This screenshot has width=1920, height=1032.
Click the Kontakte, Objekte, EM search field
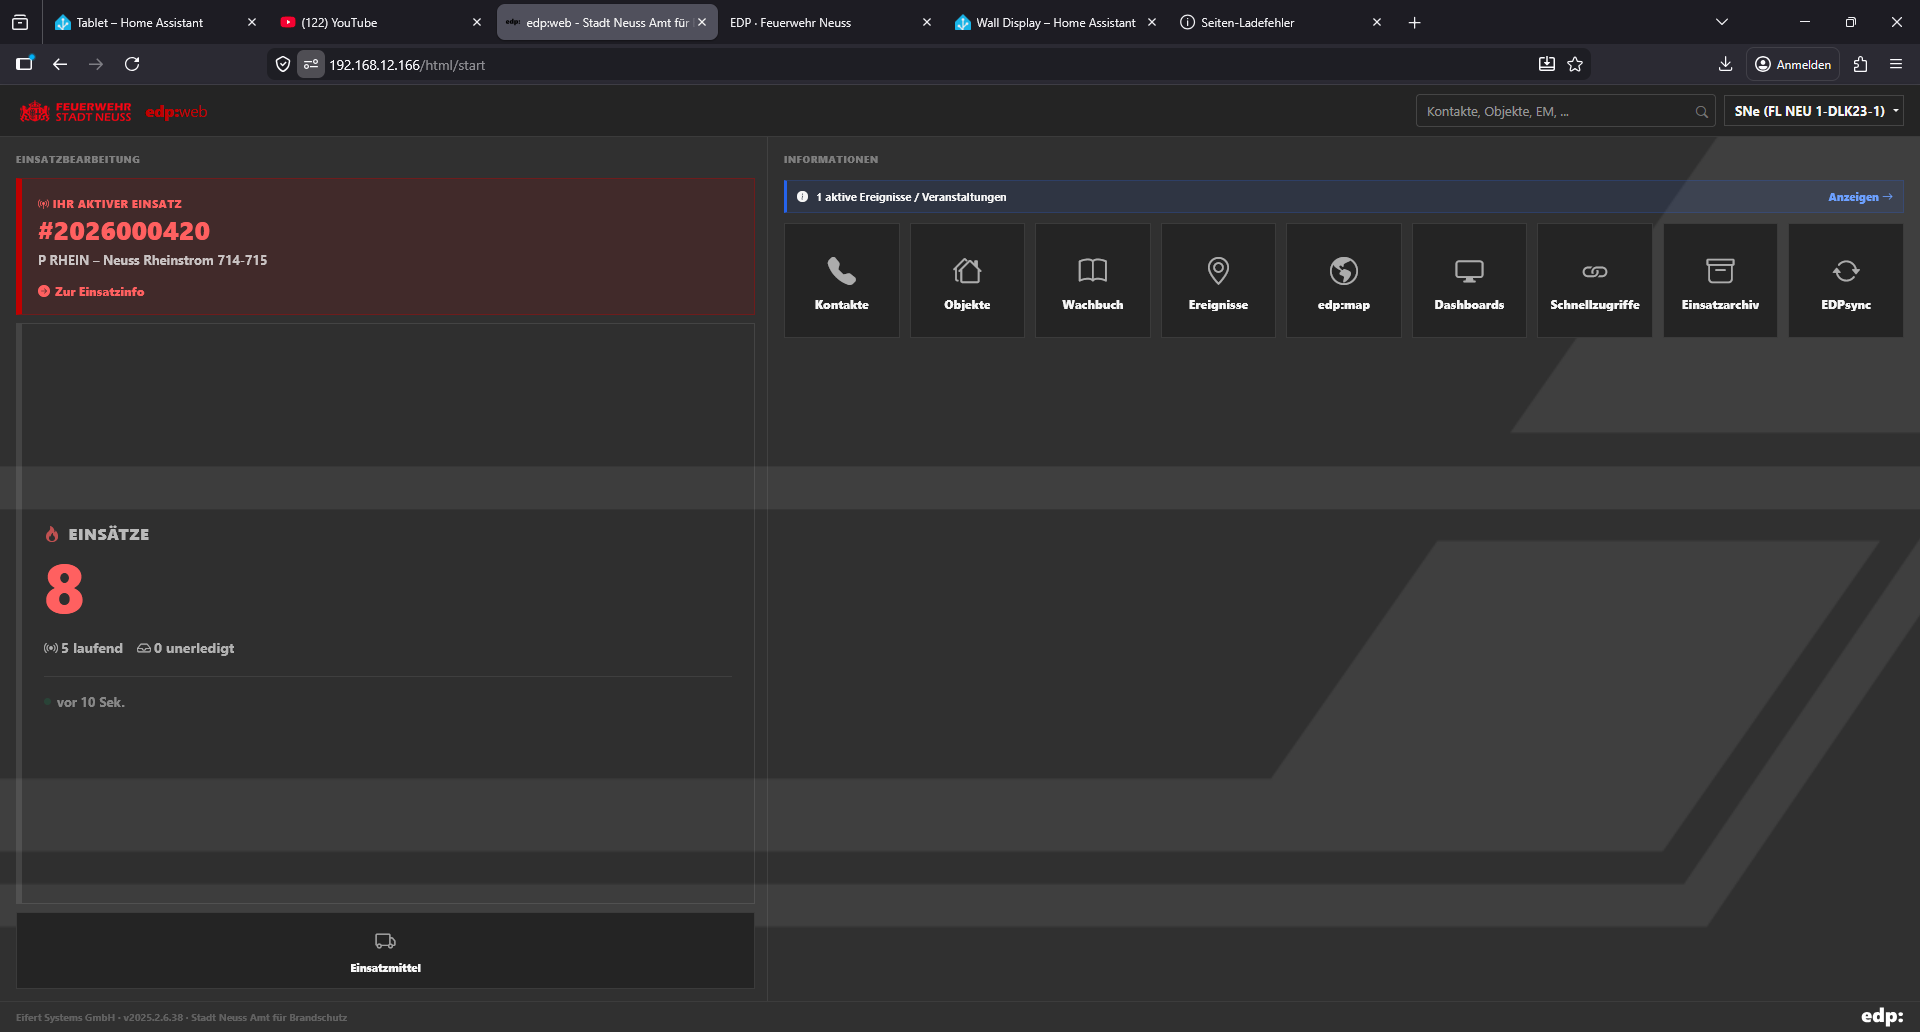(1555, 111)
